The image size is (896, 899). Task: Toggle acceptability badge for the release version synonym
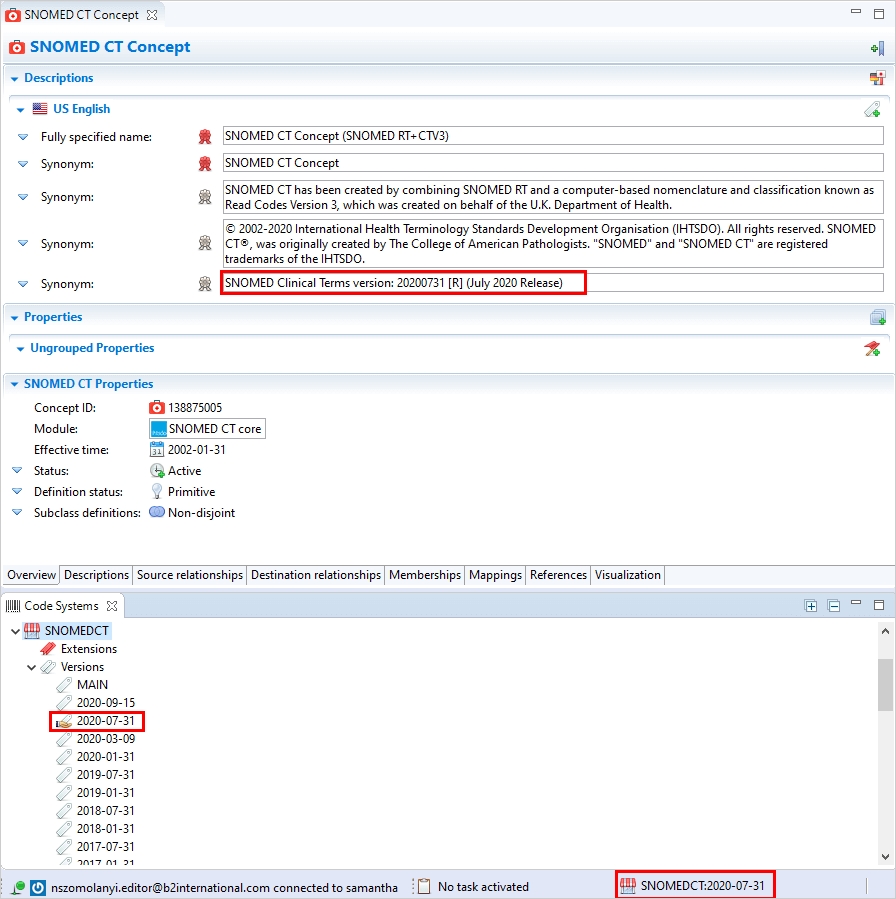[205, 284]
